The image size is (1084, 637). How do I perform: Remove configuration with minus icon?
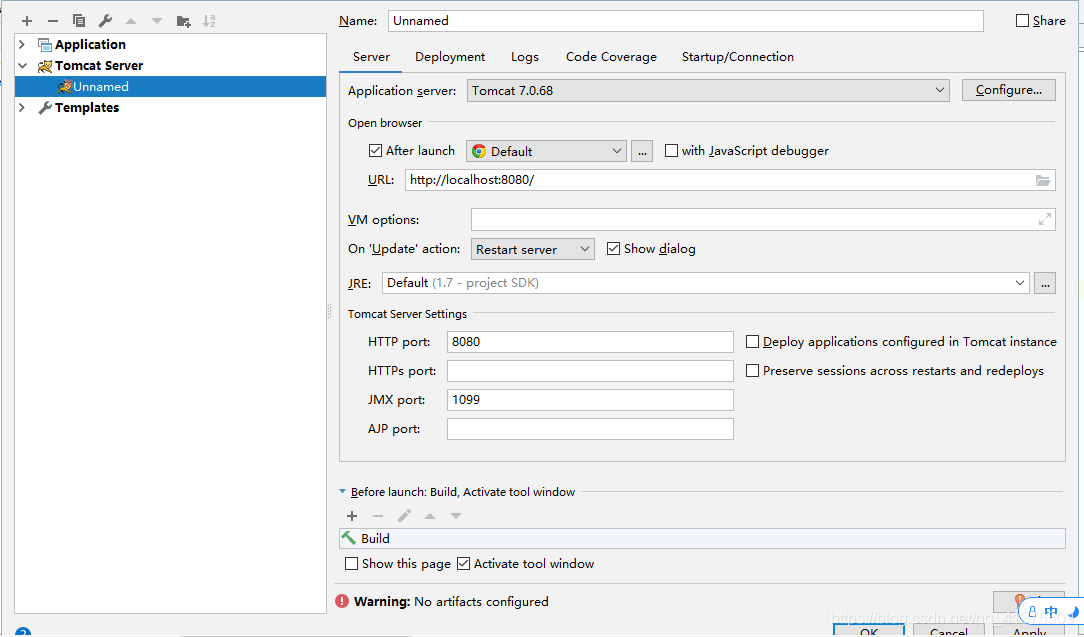click(x=53, y=21)
